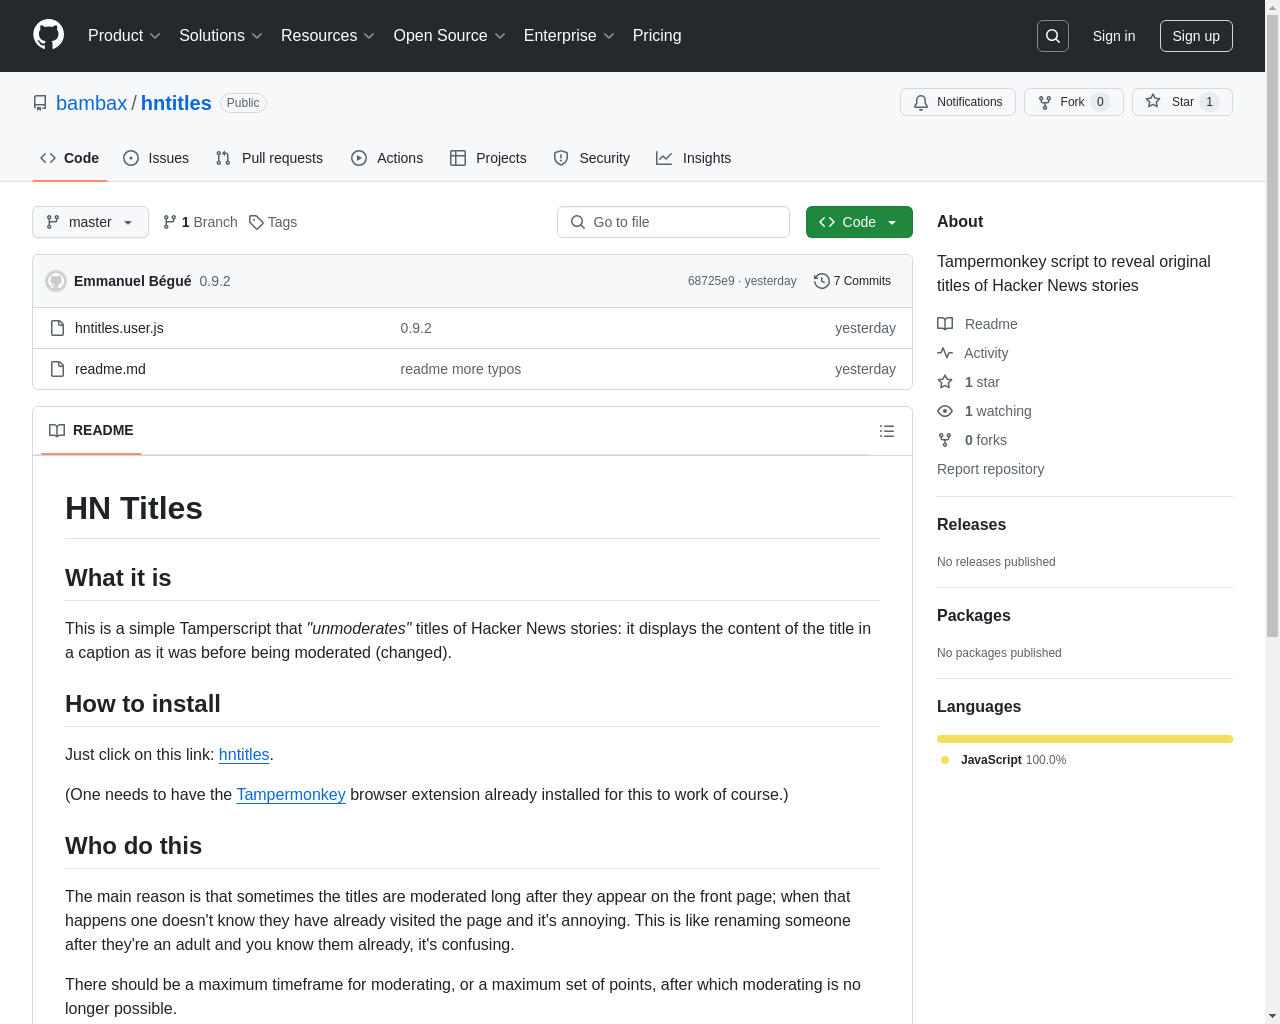
Task: Click the yellow JavaScript color dot
Action: pyautogui.click(x=945, y=760)
